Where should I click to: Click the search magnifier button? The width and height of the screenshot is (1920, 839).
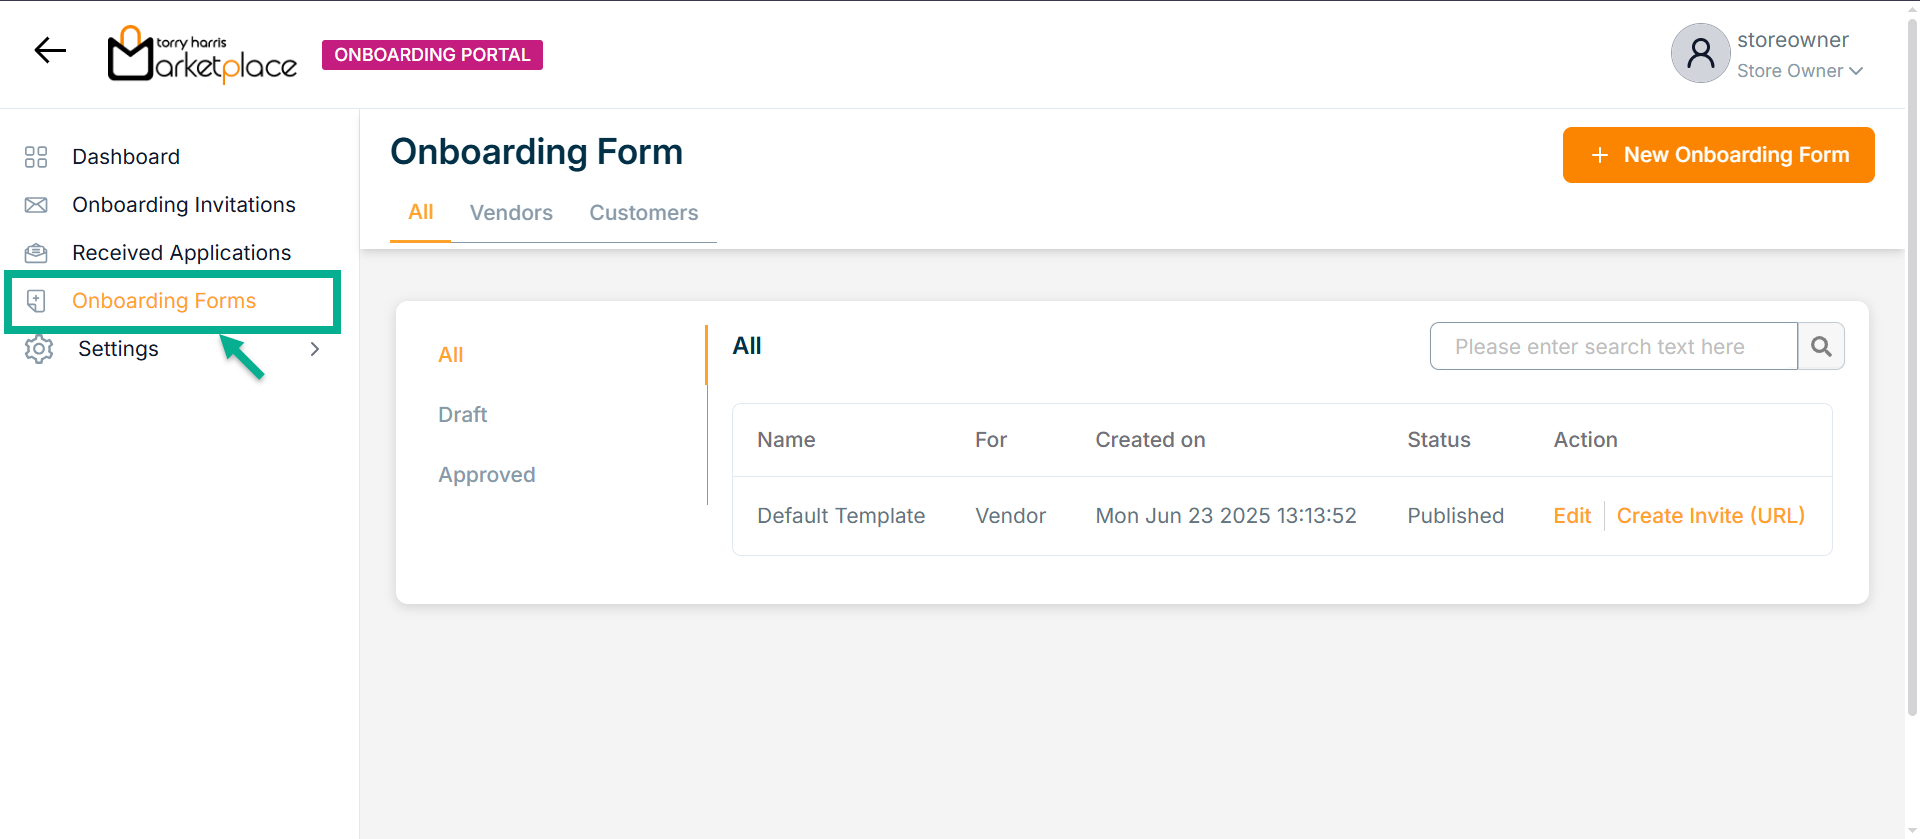coord(1821,346)
